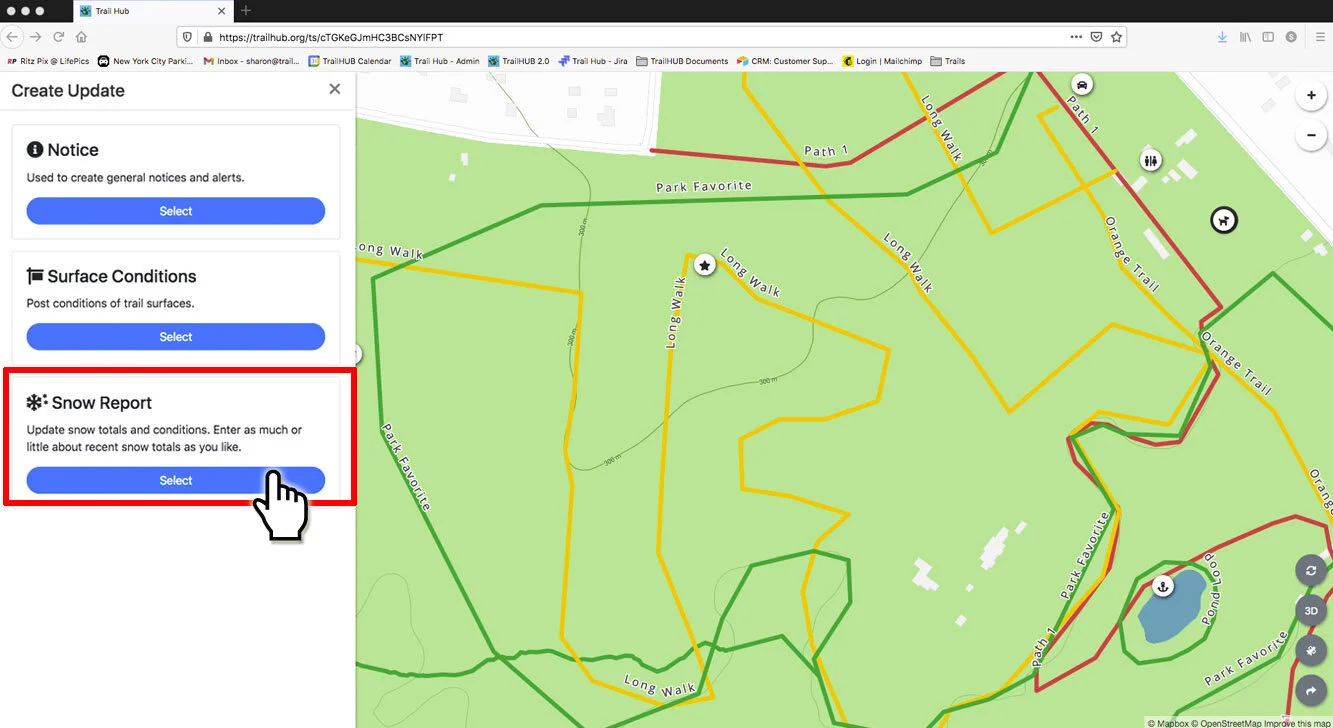This screenshot has height=728, width=1333.
Task: Open the Firefox downloads panel
Action: [x=1222, y=37]
